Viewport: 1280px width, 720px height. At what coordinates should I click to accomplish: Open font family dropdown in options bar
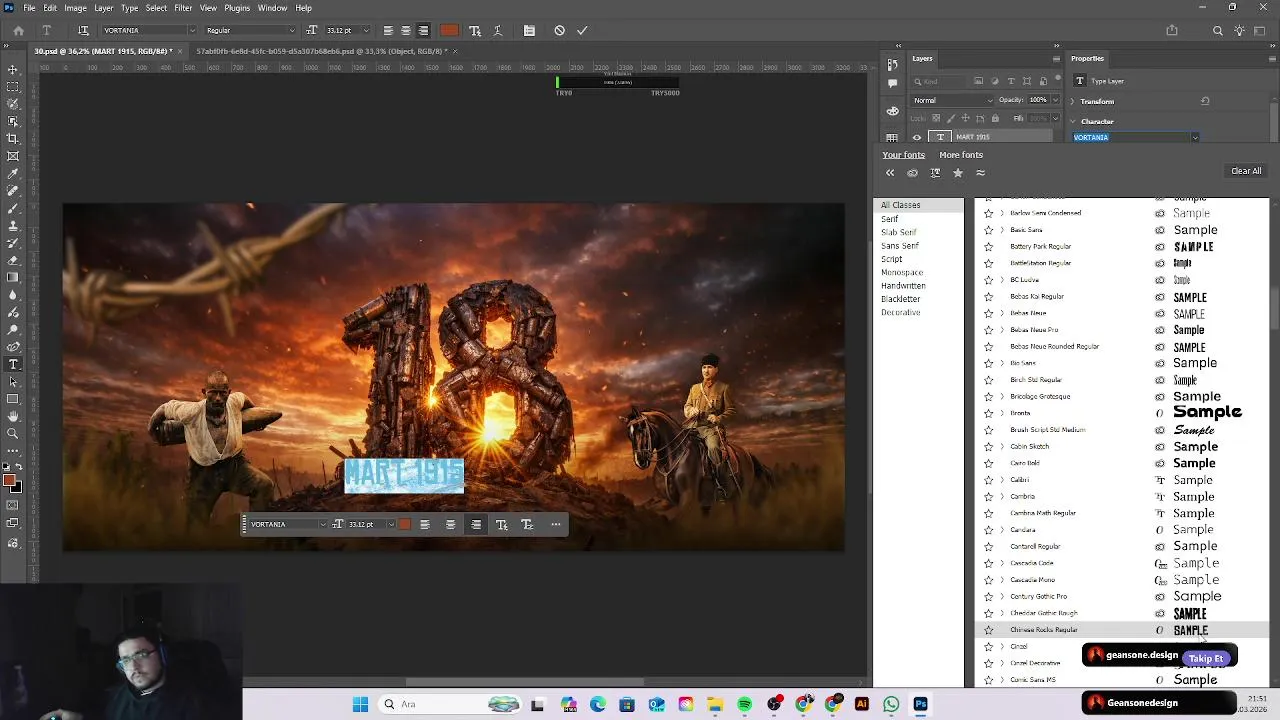point(192,30)
